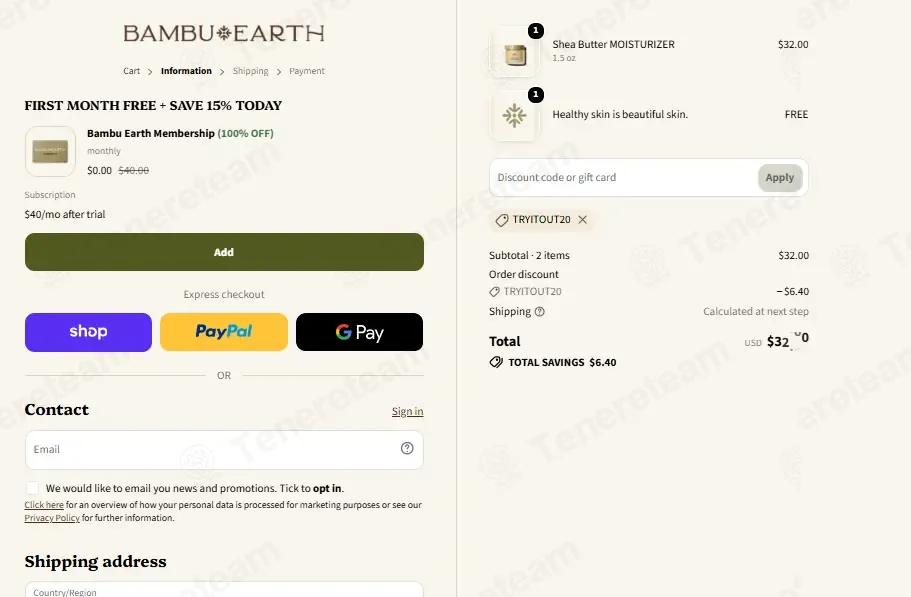Click the Bambu Earth Membership card image
This screenshot has width=911, height=597.
coord(51,152)
